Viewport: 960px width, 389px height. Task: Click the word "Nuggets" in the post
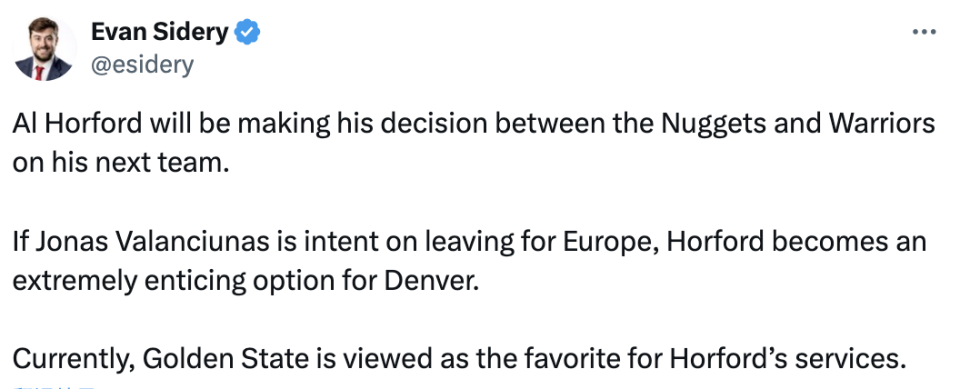pyautogui.click(x=713, y=125)
